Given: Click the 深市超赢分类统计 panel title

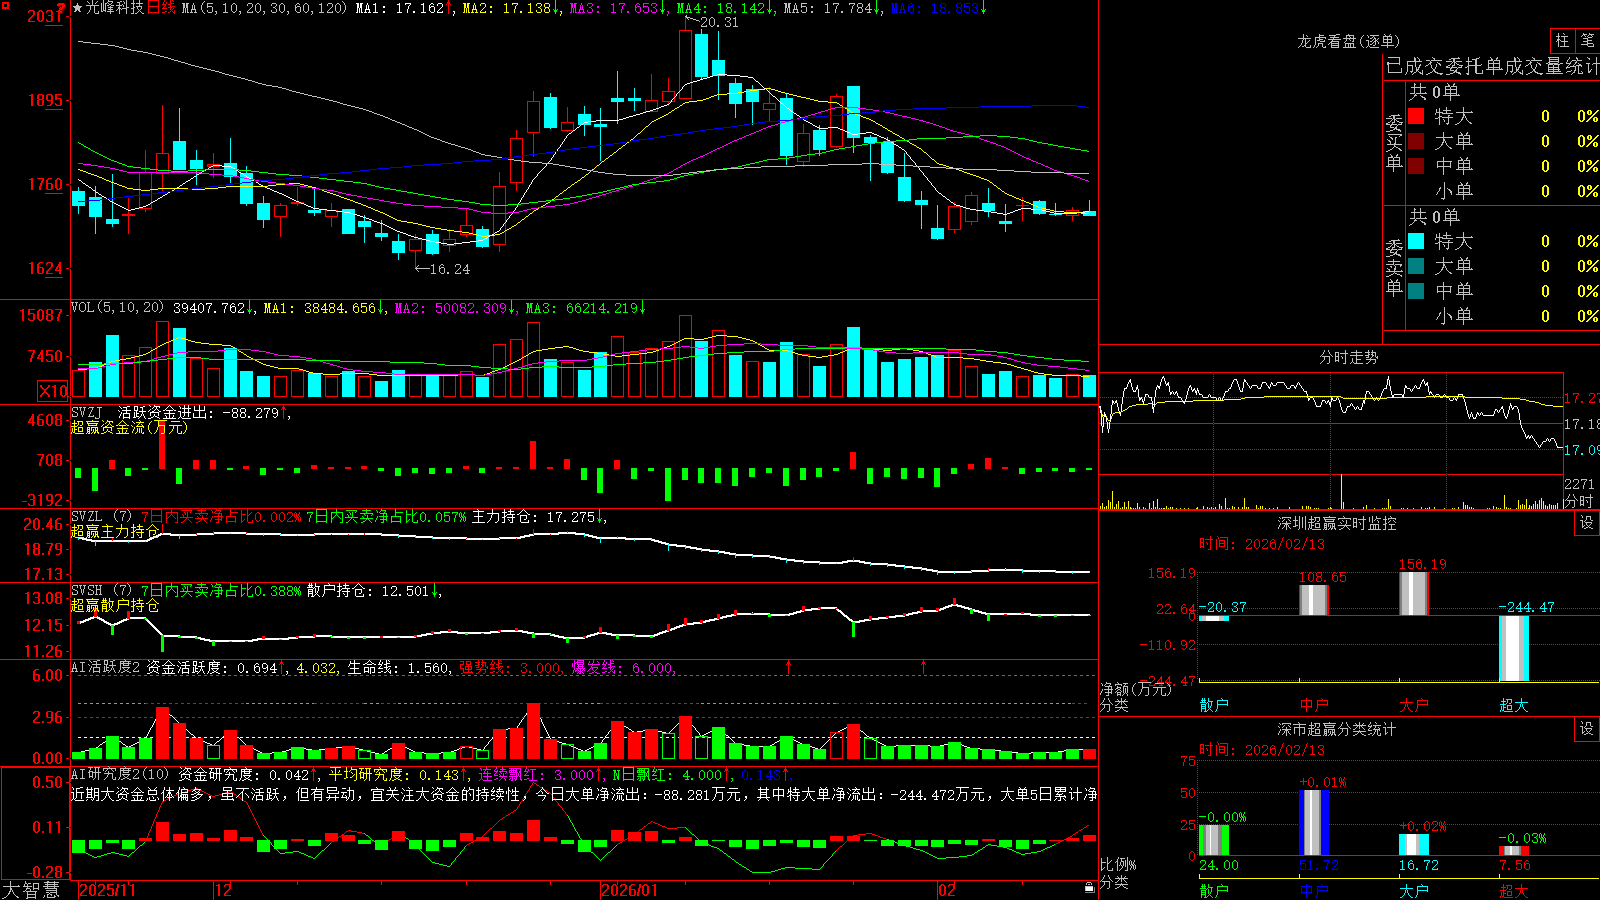Looking at the screenshot, I should (1337, 729).
